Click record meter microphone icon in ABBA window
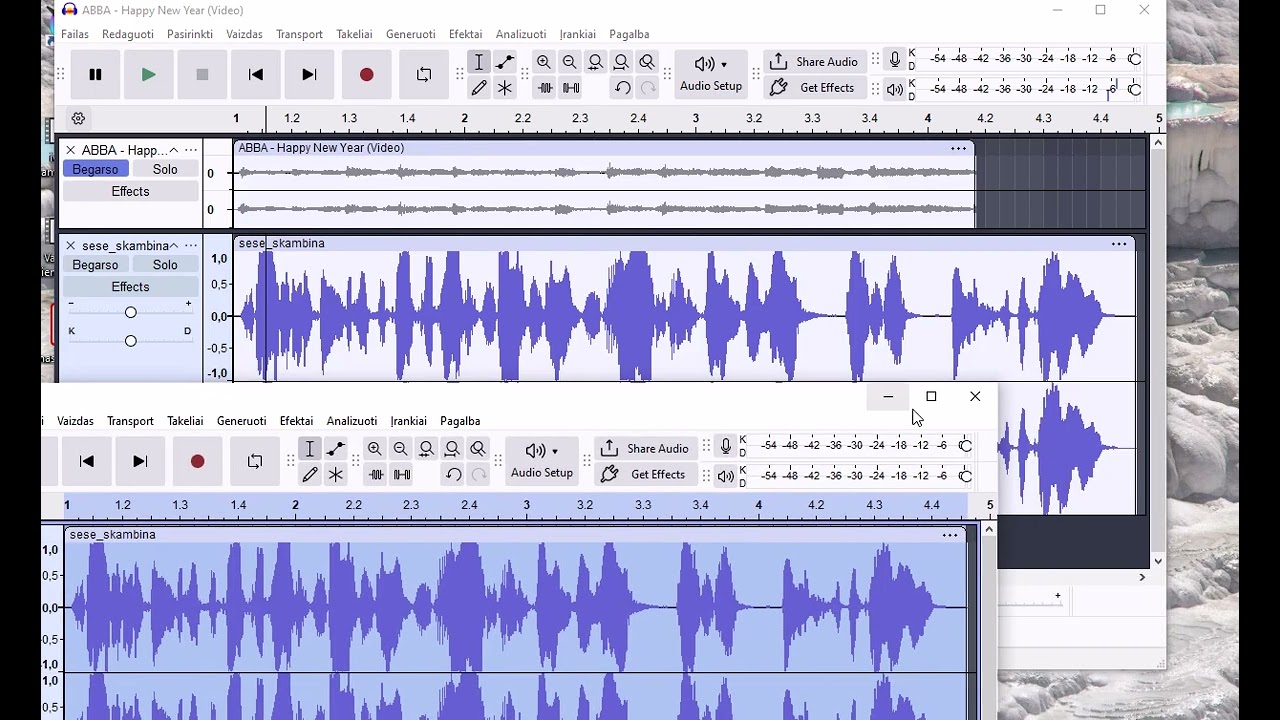Image resolution: width=1280 pixels, height=720 pixels. (895, 60)
